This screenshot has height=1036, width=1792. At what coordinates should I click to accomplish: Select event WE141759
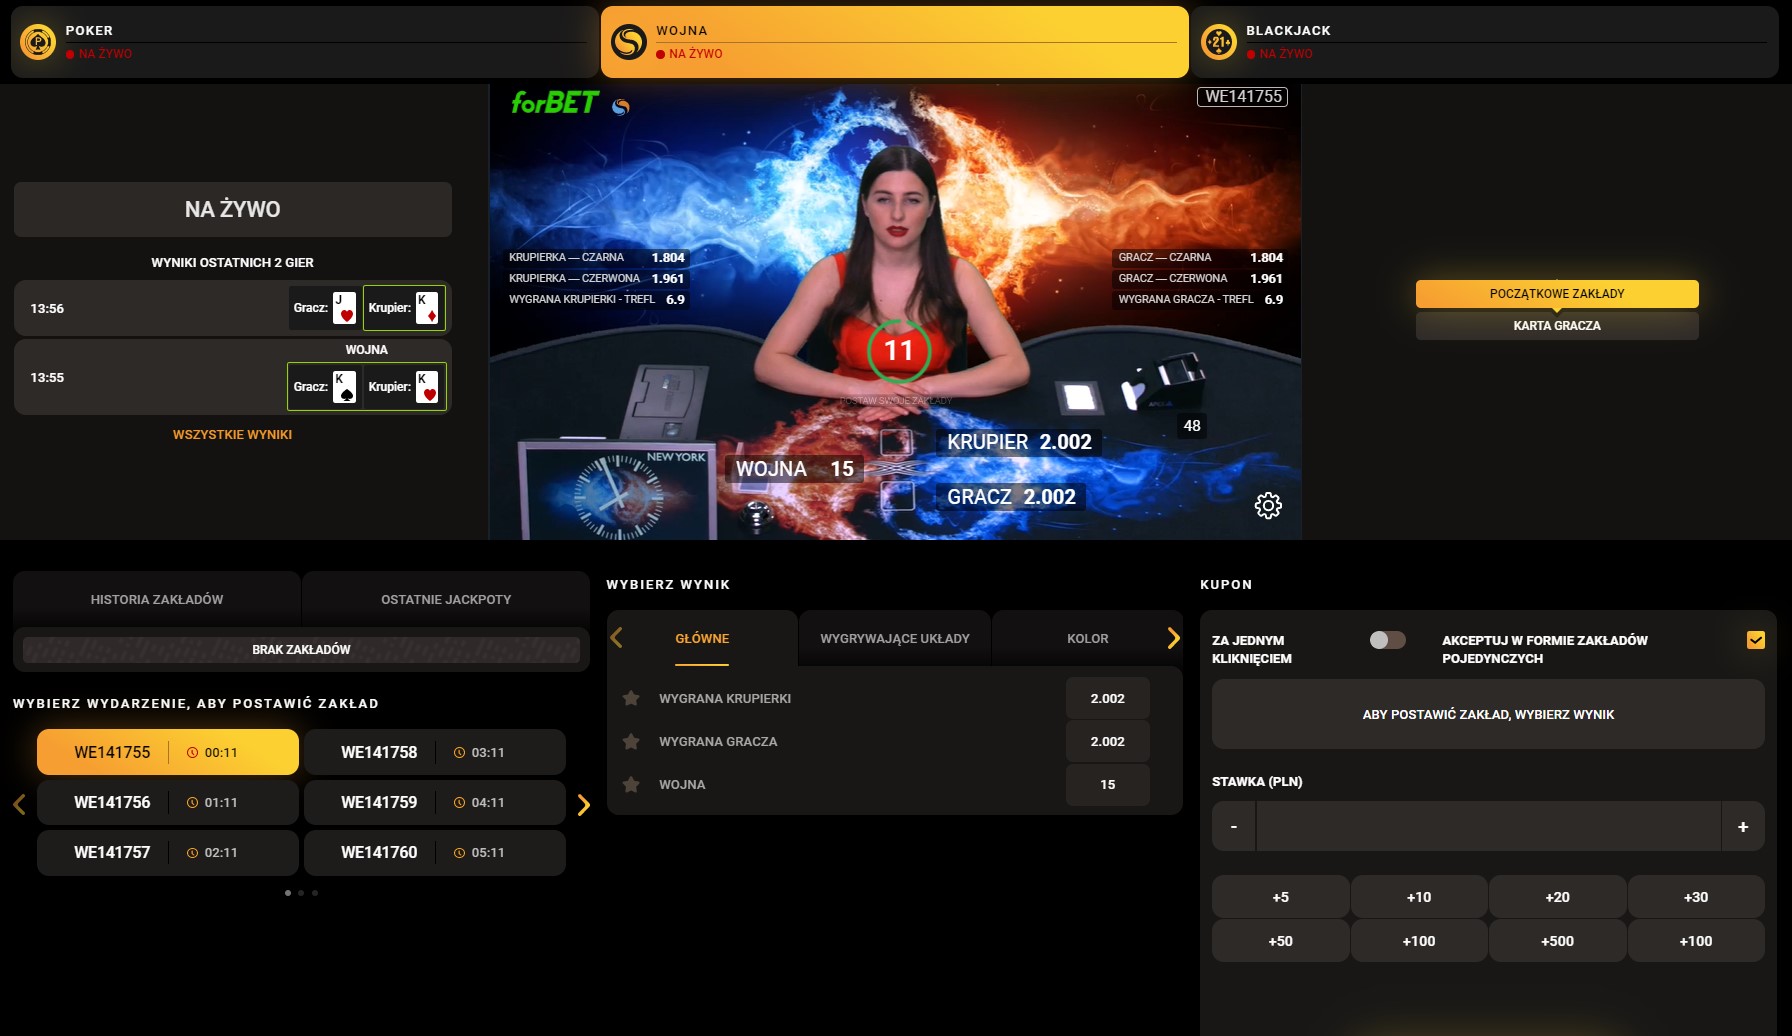435,802
